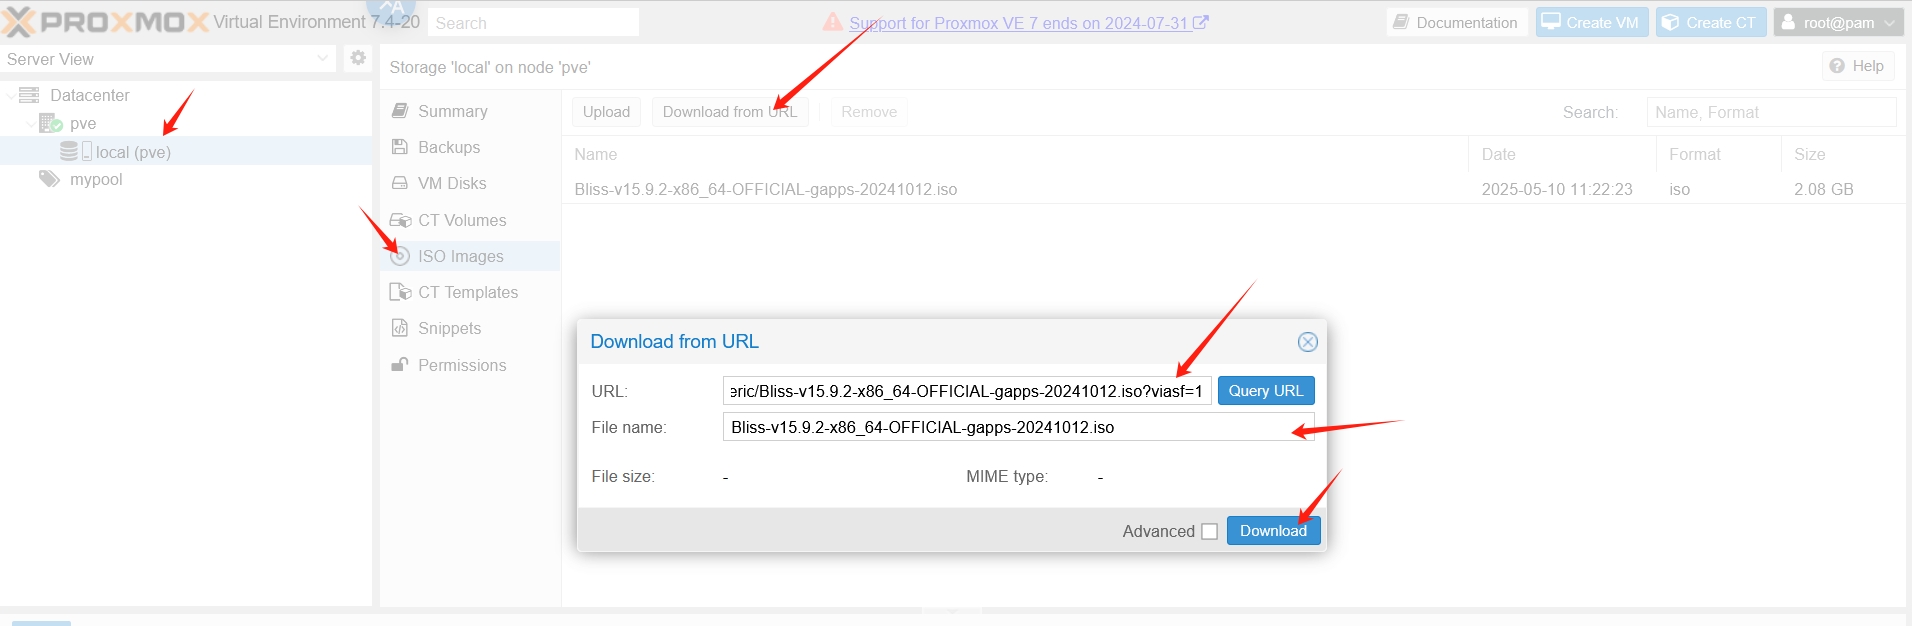Click the pve node icon
1912x626 pixels.
coord(50,123)
